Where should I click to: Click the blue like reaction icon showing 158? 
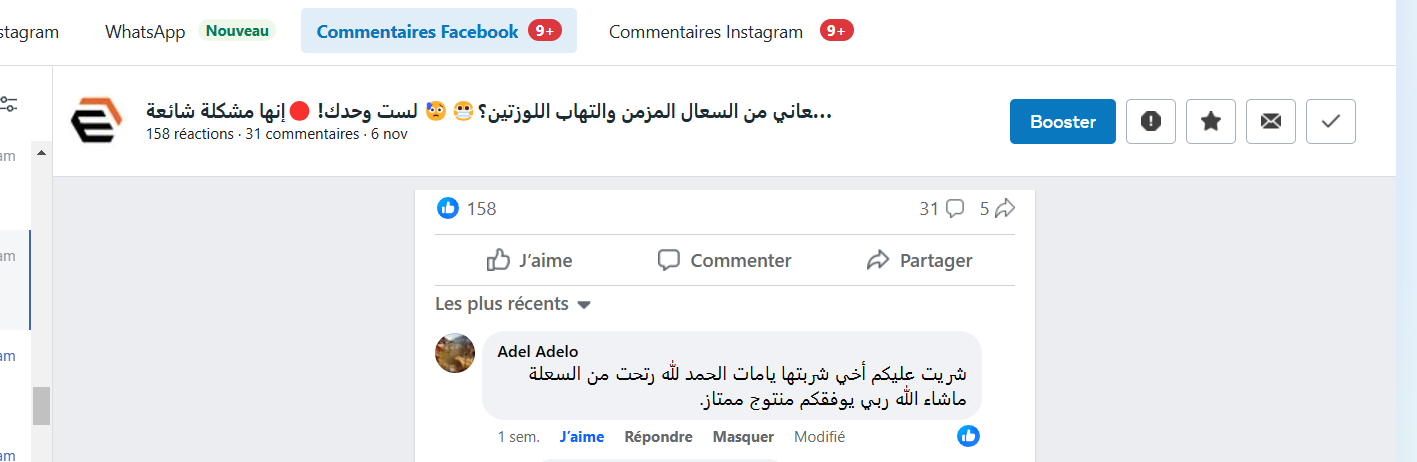448,208
